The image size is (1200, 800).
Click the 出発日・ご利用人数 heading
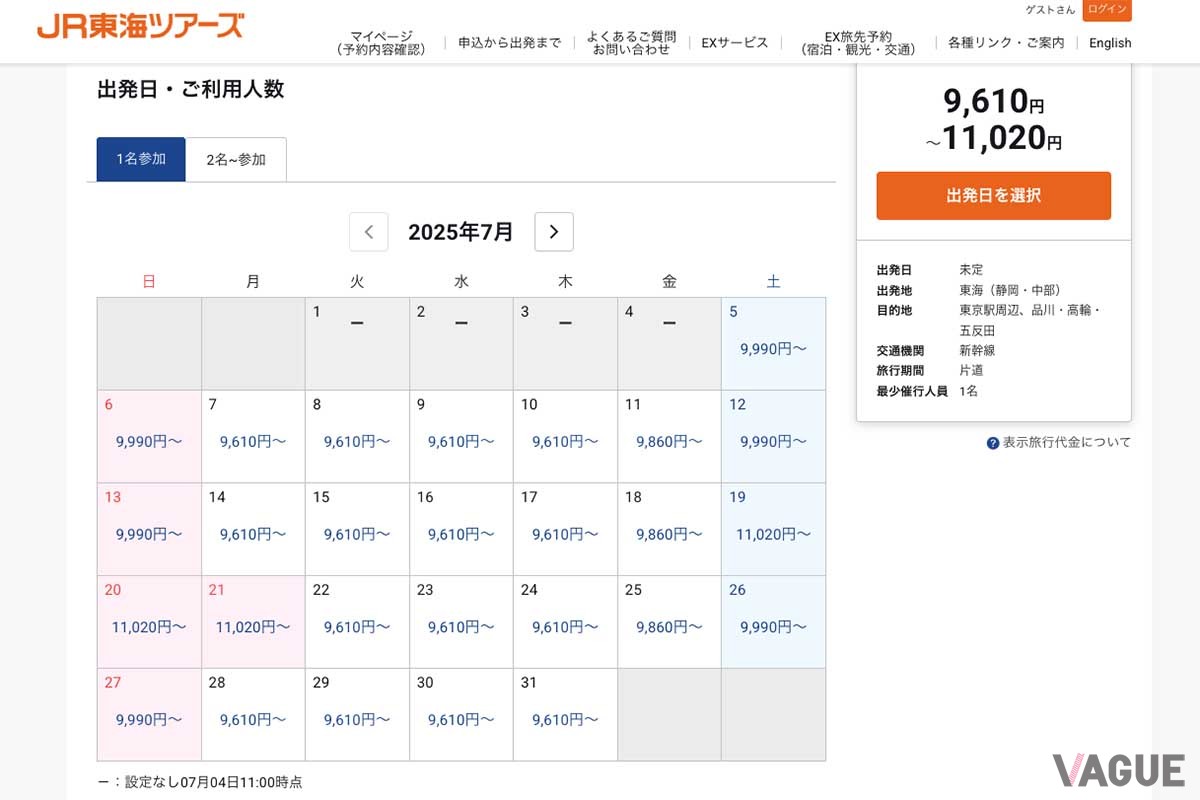191,89
